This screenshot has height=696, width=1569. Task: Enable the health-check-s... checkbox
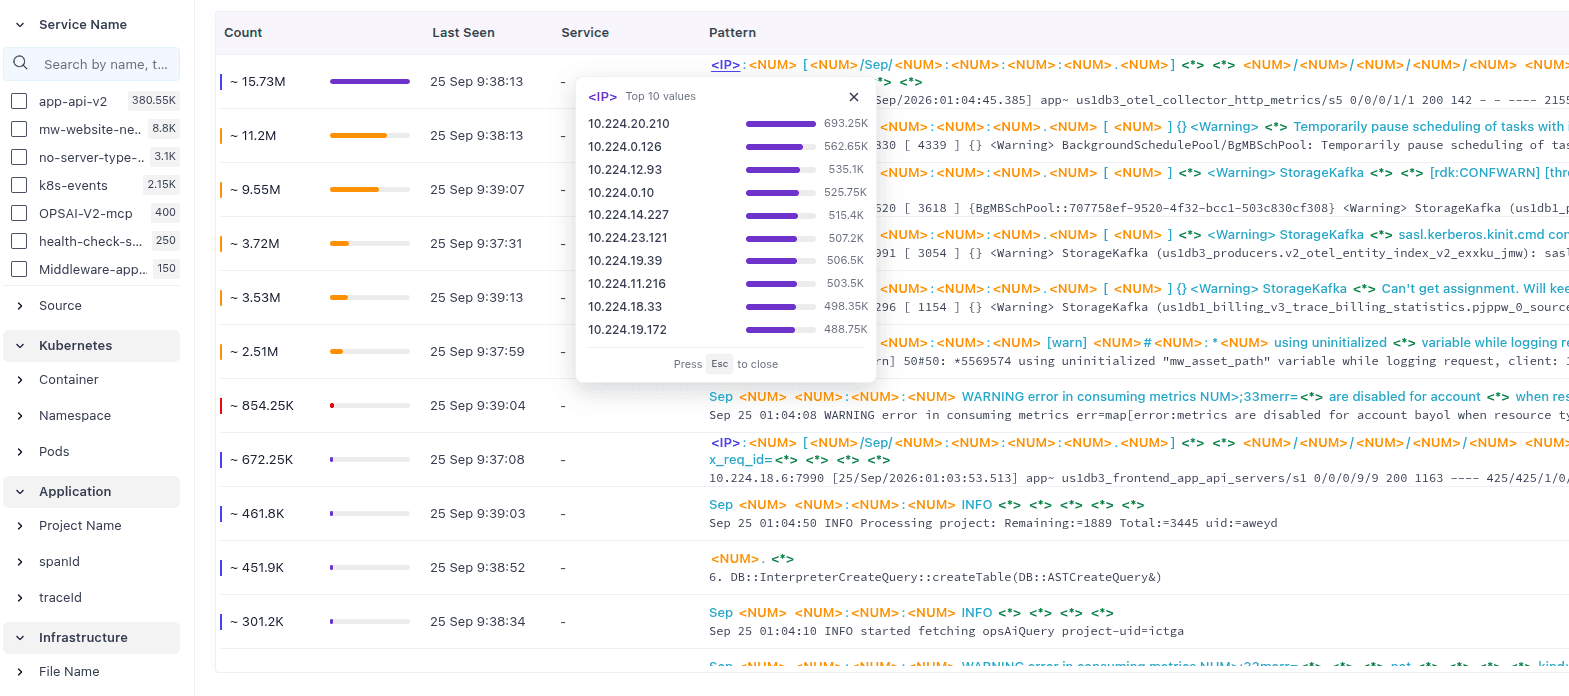click(18, 241)
